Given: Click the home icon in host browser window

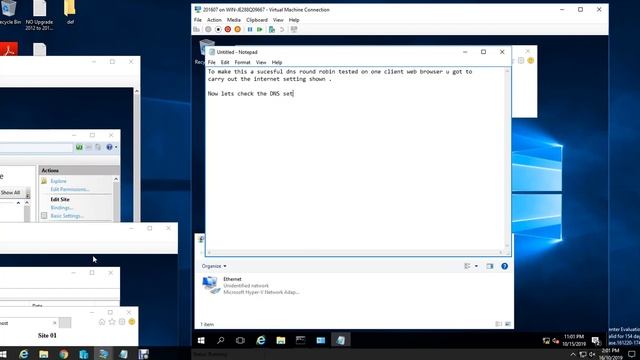Looking at the screenshot, I should tap(102, 322).
